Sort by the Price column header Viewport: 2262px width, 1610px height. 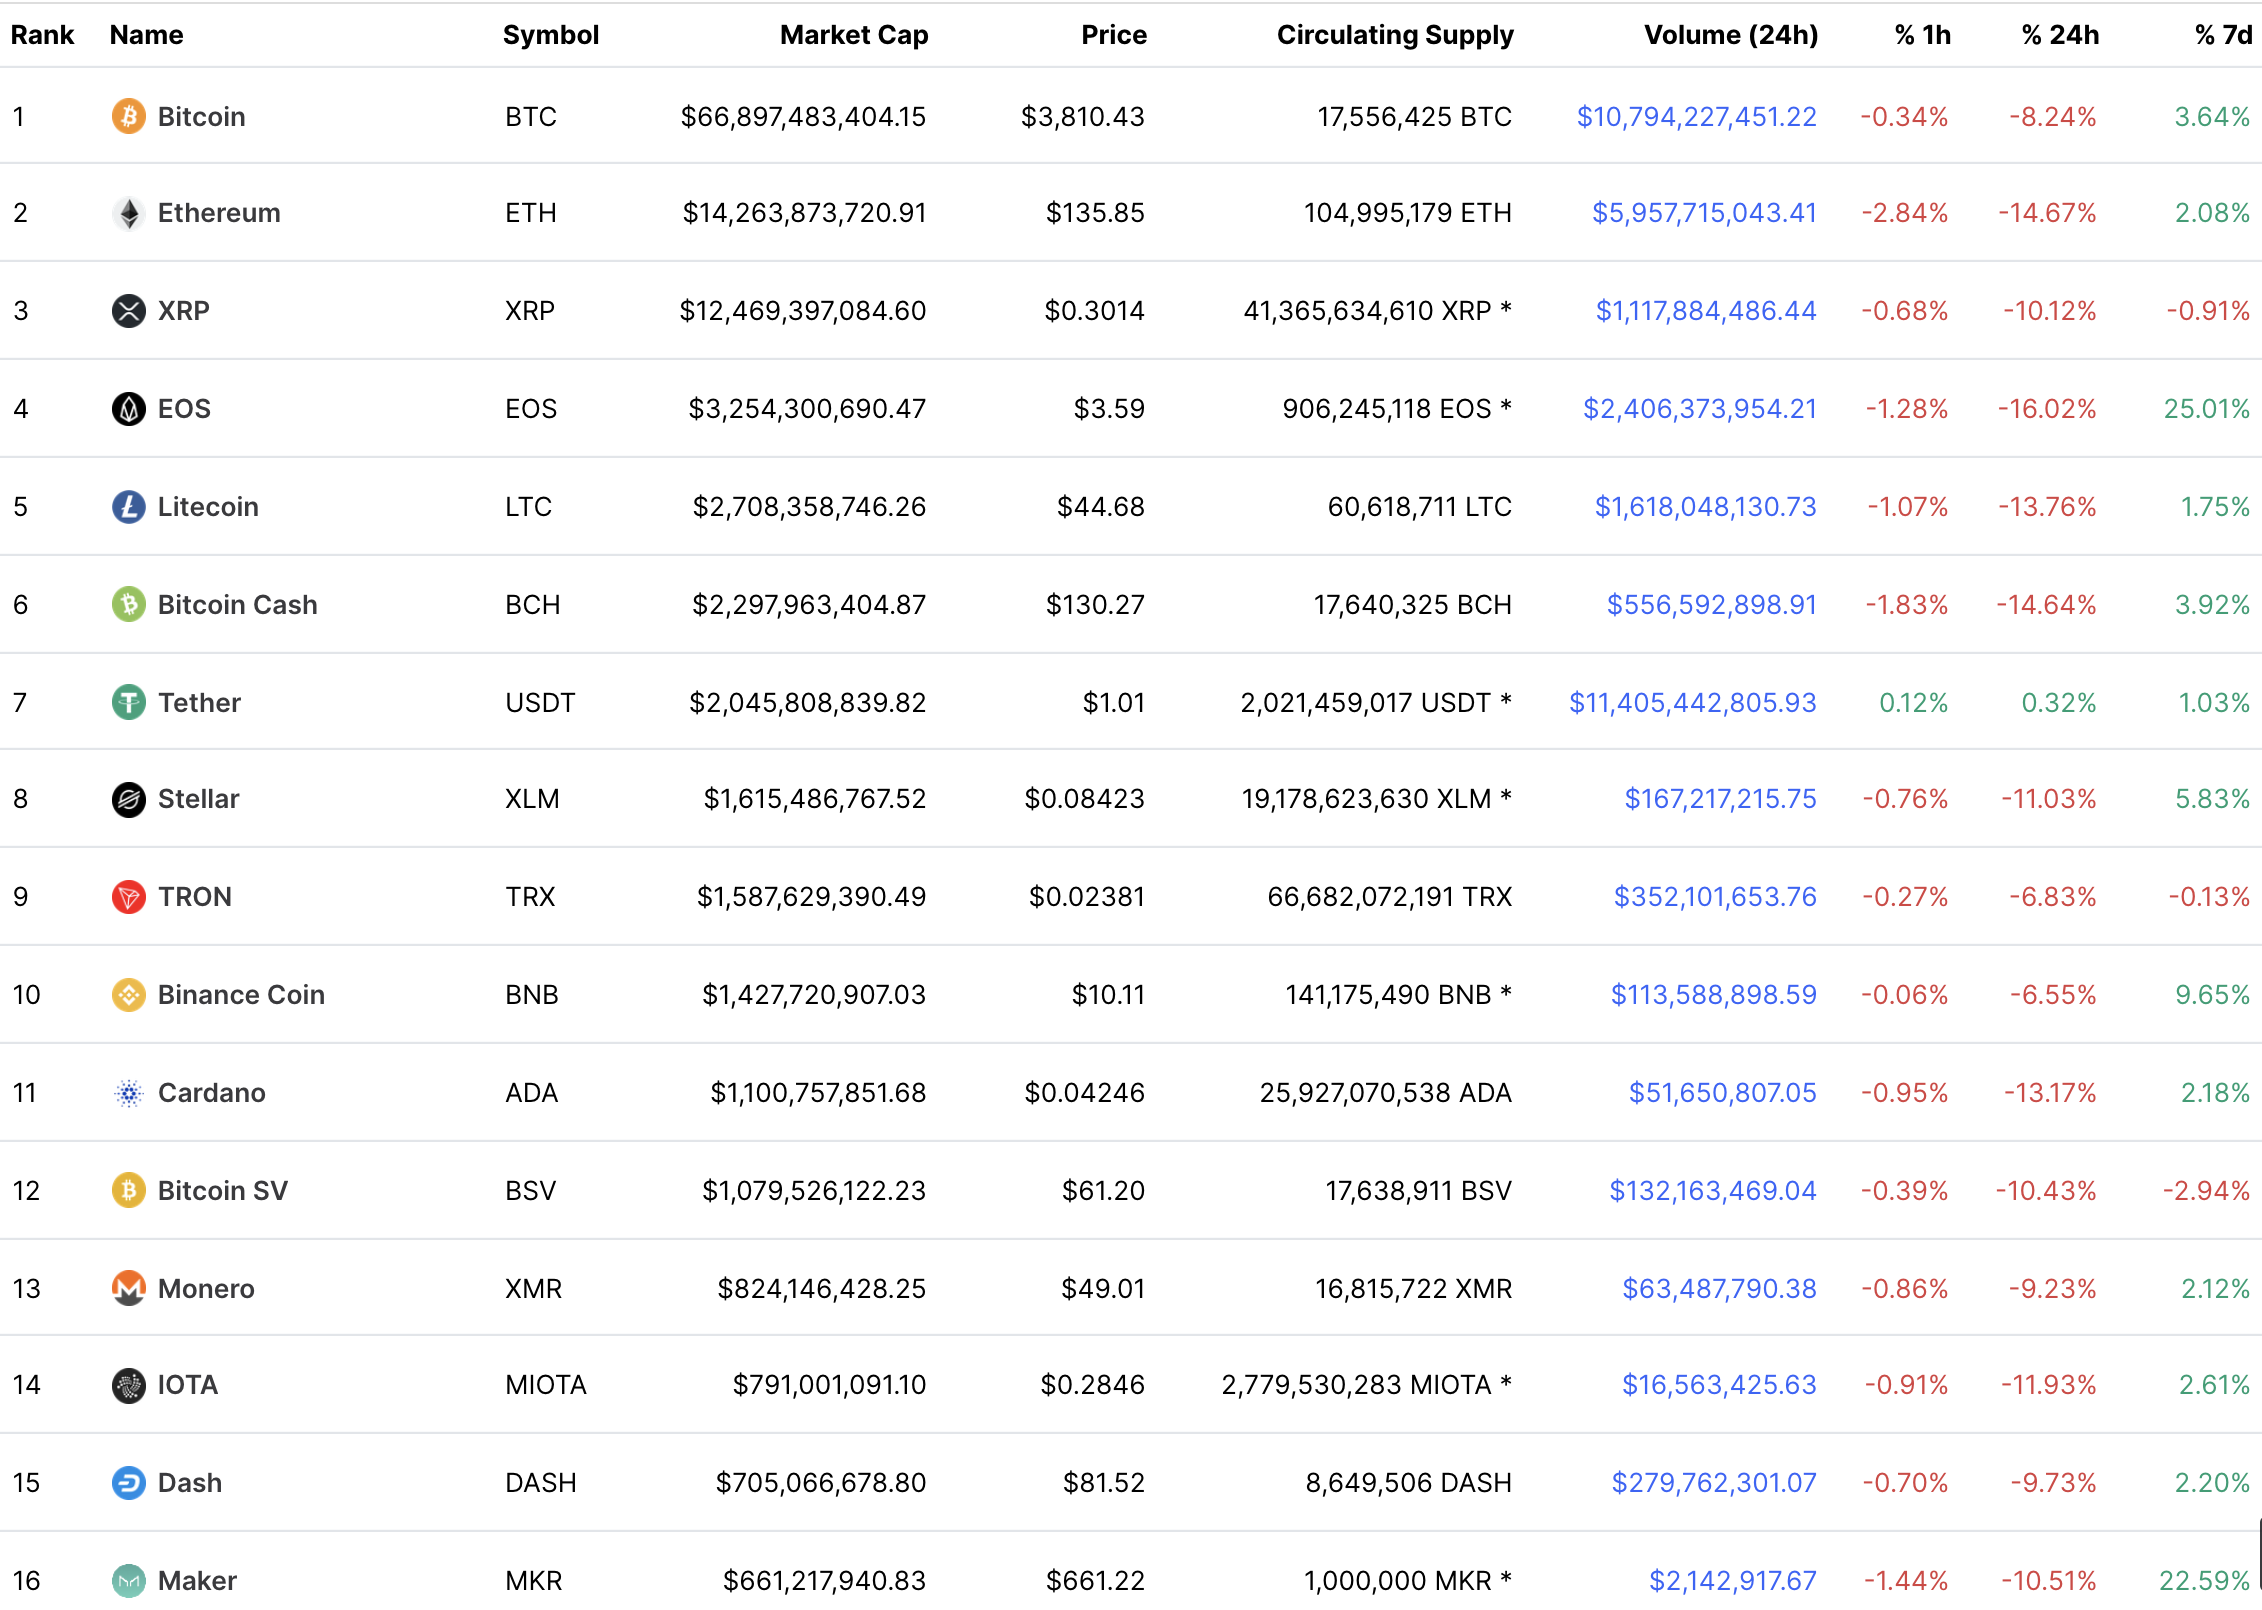coord(1113,35)
